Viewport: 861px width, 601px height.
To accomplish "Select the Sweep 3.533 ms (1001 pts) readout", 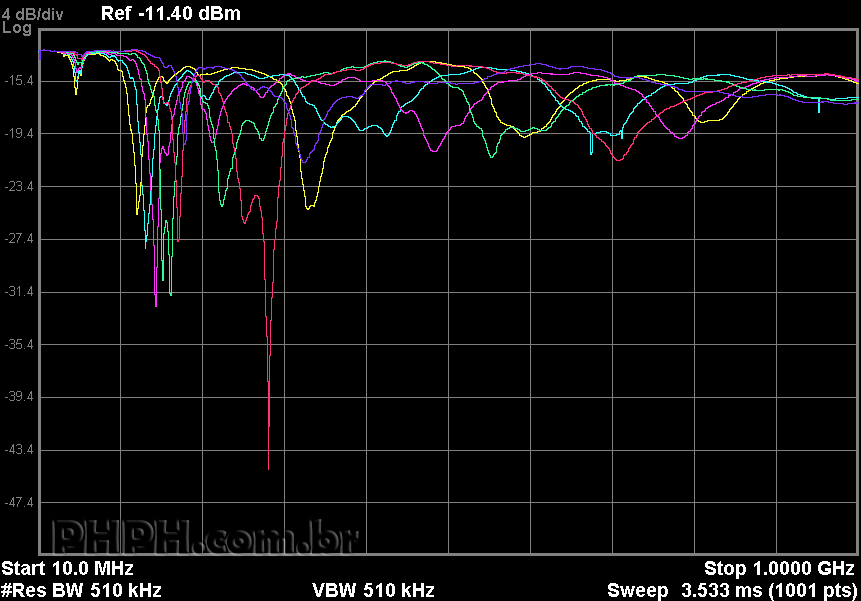I will 732,589.
